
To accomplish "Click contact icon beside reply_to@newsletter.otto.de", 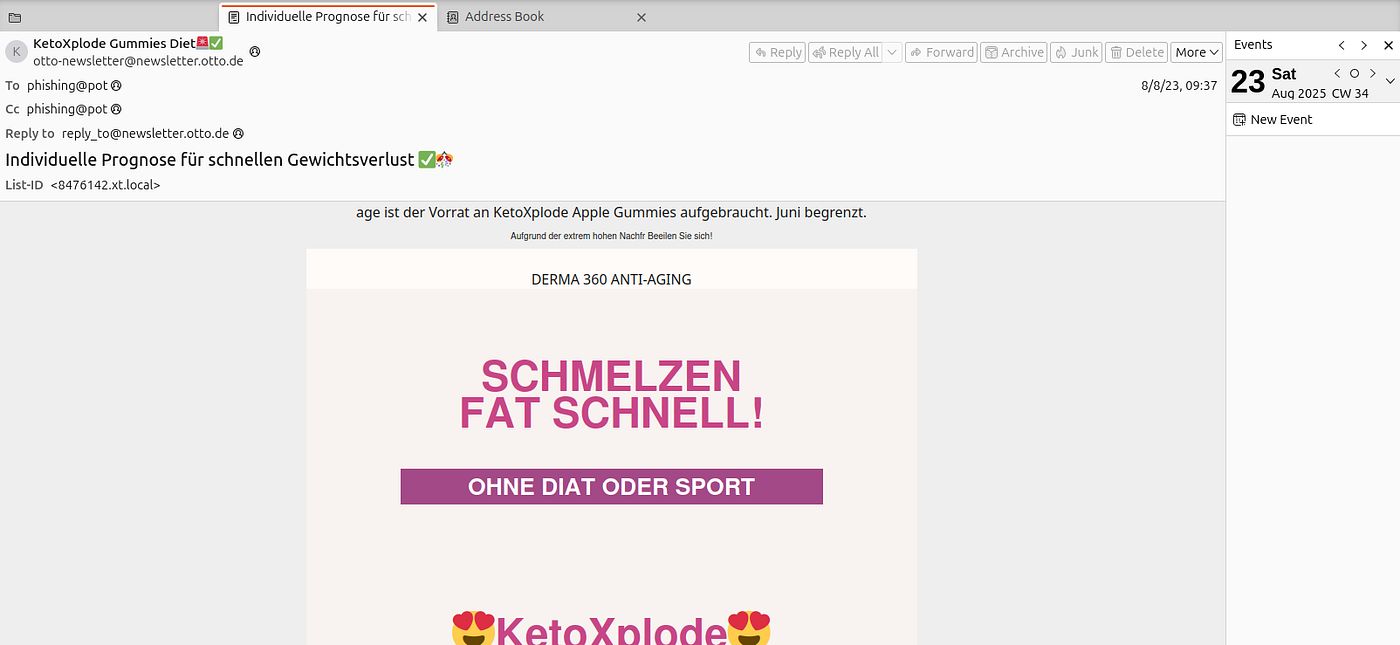I will [238, 133].
